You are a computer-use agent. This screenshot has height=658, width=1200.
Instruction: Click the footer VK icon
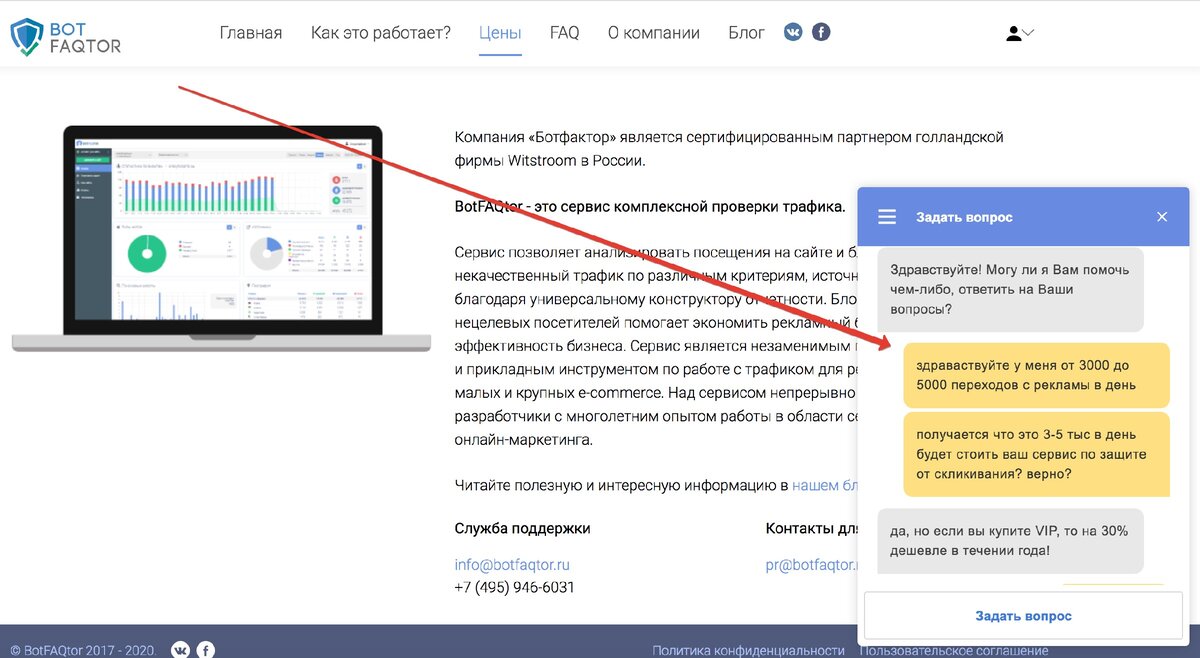pyautogui.click(x=180, y=650)
